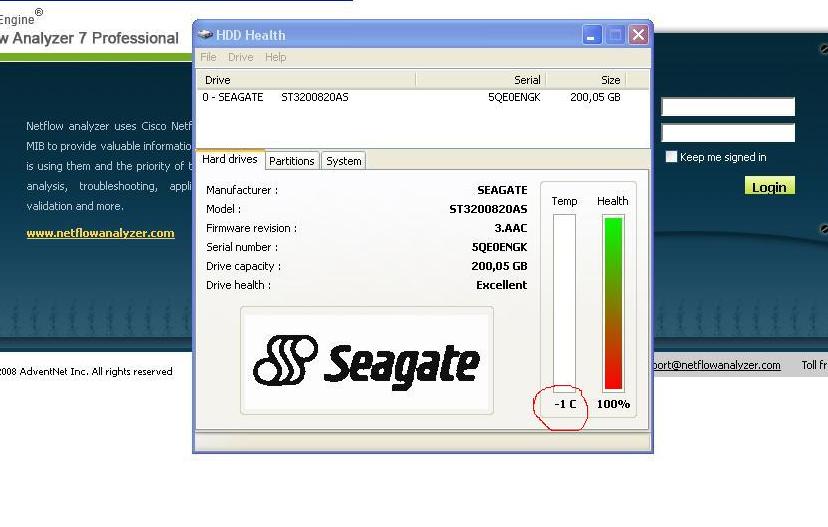828x527 pixels.
Task: Click the disabled maximize button of HDD Health
Action: [615, 35]
